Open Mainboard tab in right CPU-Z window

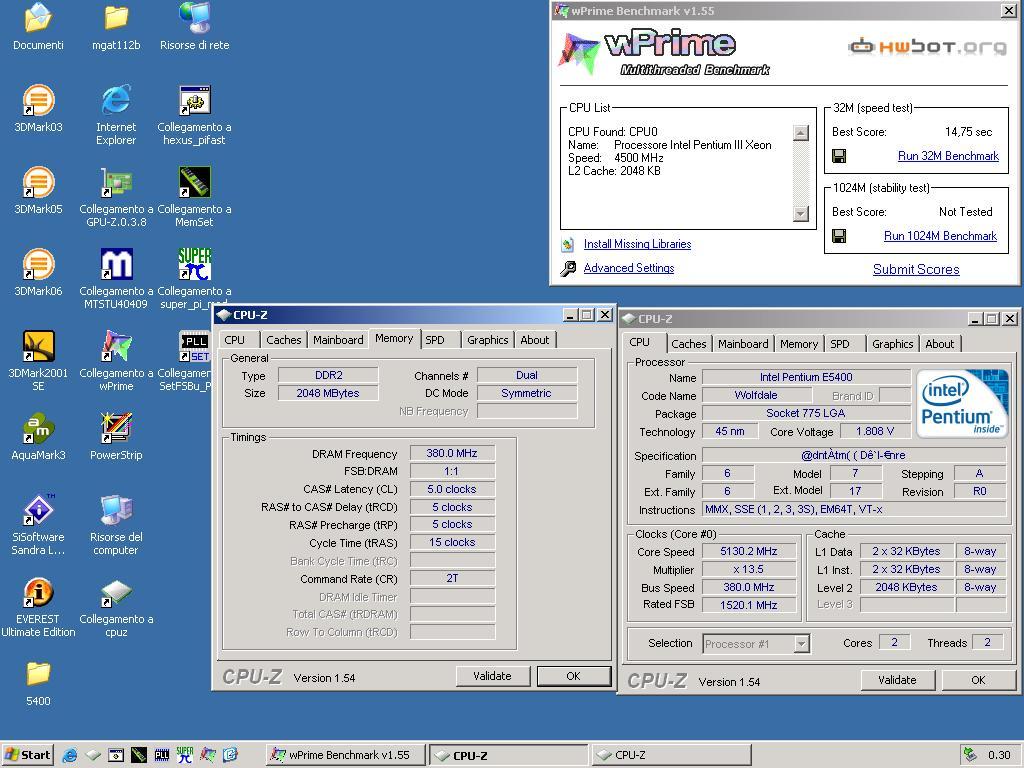[x=743, y=344]
